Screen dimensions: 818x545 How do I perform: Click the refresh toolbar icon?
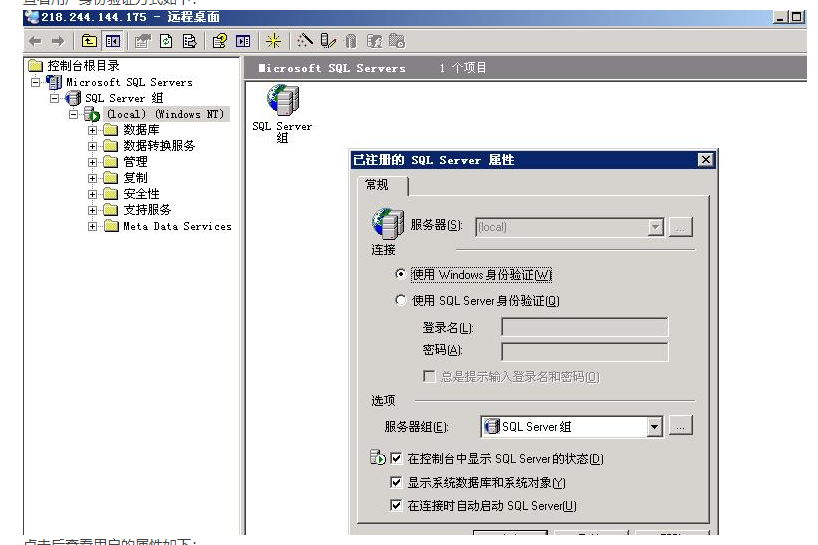165,41
